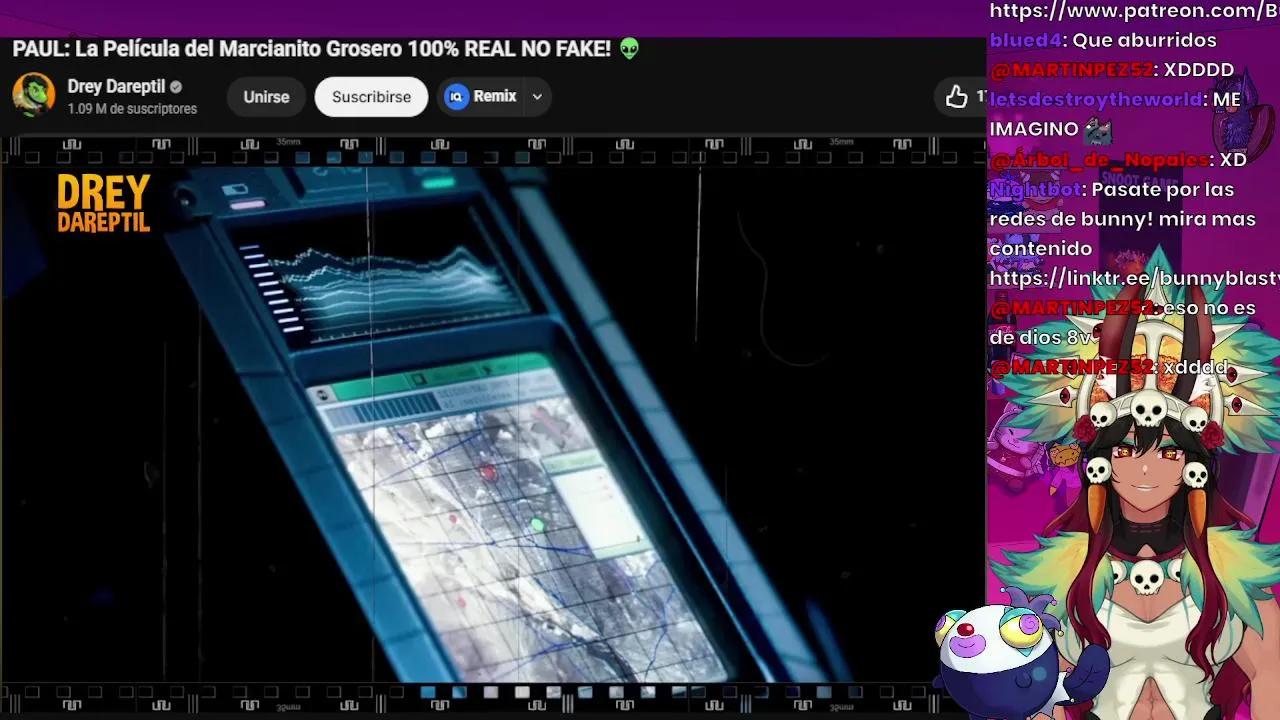Click the '1.09 M de suscriptores' text
The width and height of the screenshot is (1280, 720).
tap(132, 109)
